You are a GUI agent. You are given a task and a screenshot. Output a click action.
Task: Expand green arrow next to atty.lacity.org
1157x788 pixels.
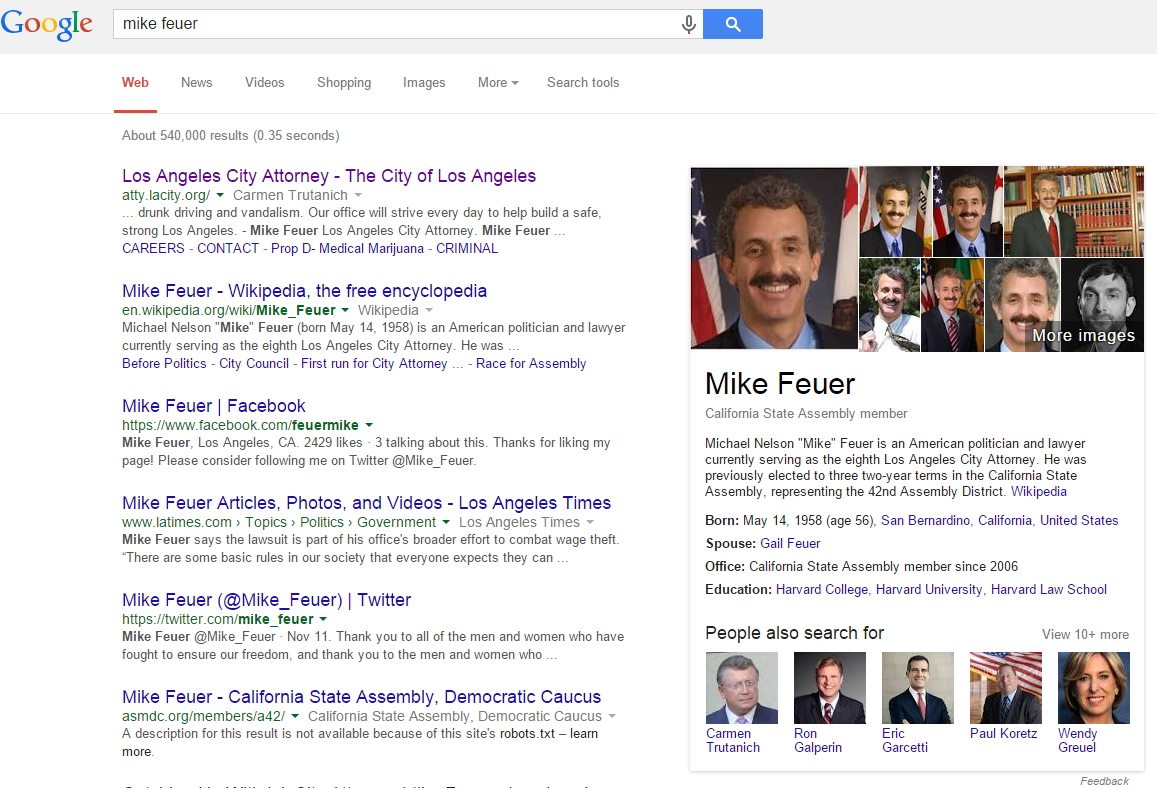tap(220, 196)
